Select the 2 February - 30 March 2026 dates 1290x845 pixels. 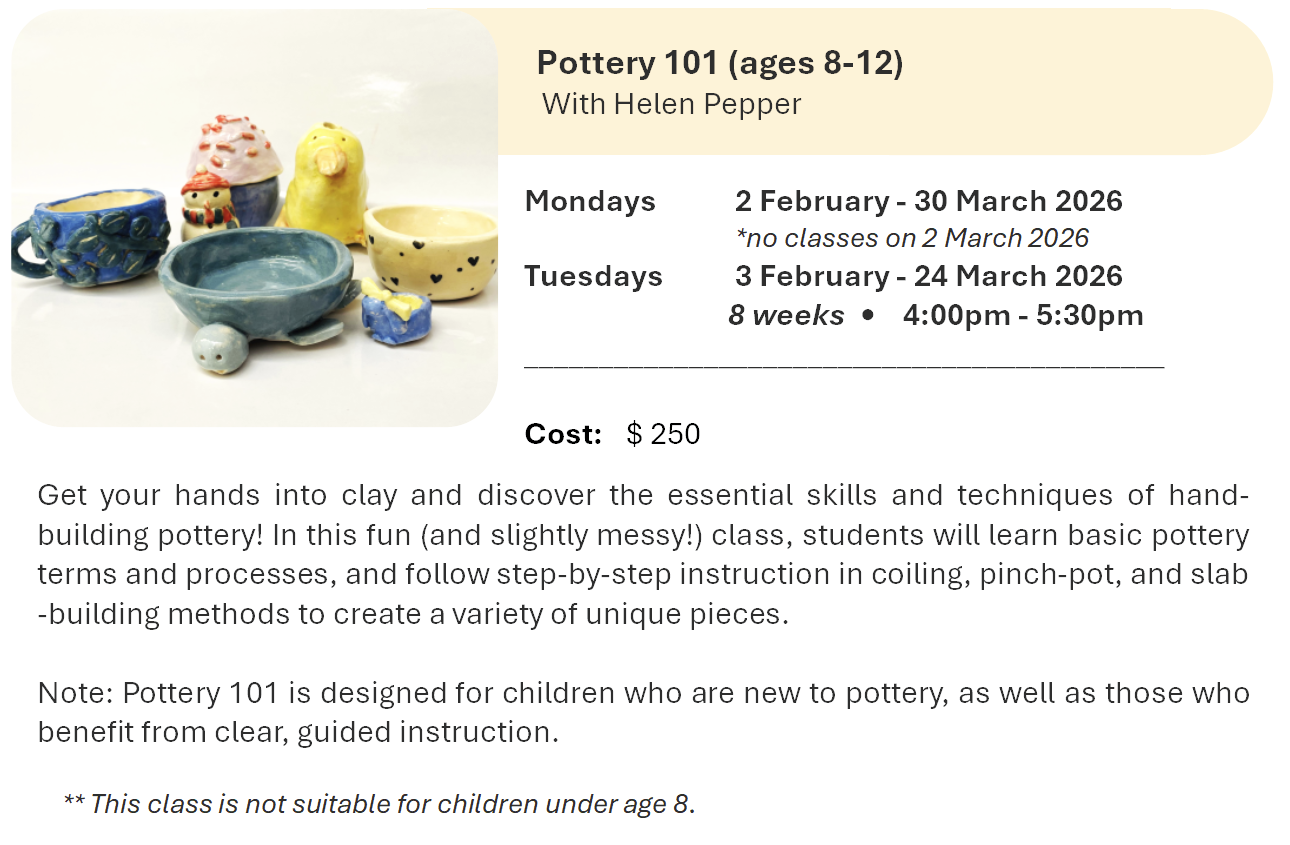point(928,201)
